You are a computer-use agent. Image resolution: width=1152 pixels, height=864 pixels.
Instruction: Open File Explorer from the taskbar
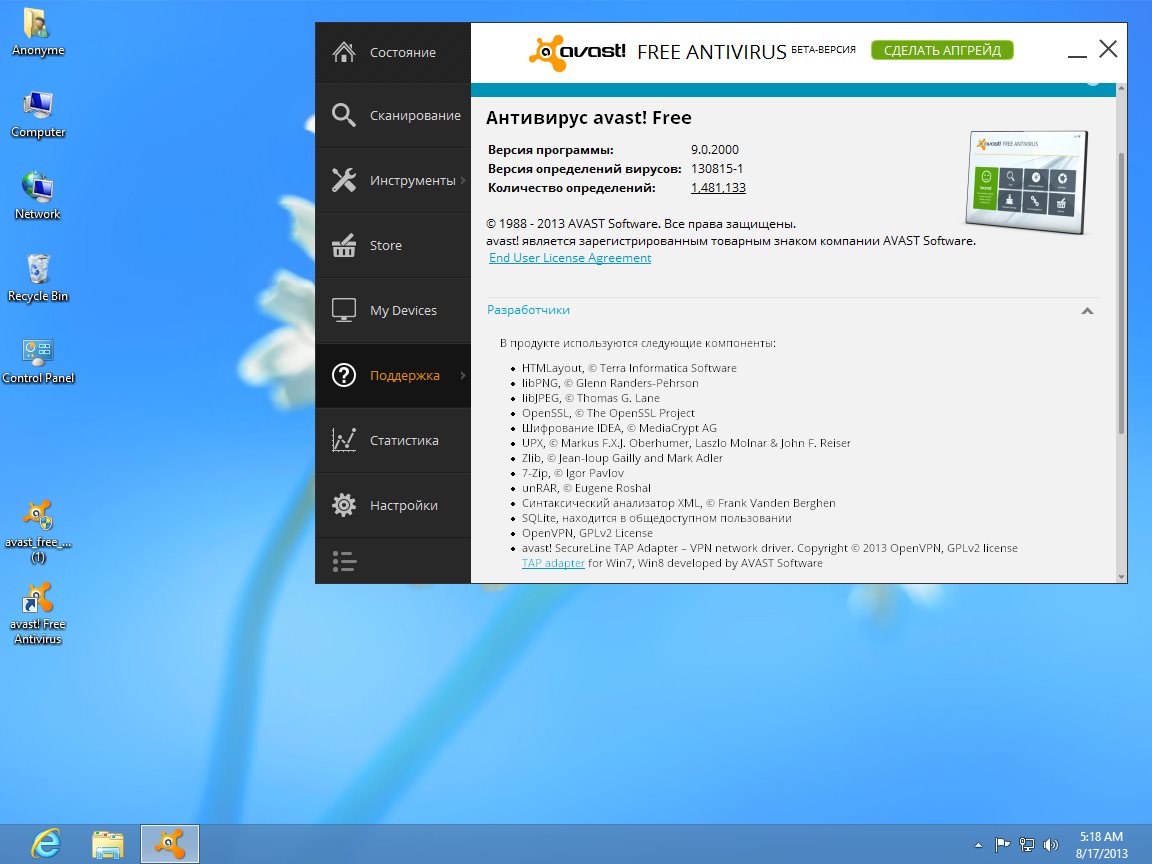point(108,844)
